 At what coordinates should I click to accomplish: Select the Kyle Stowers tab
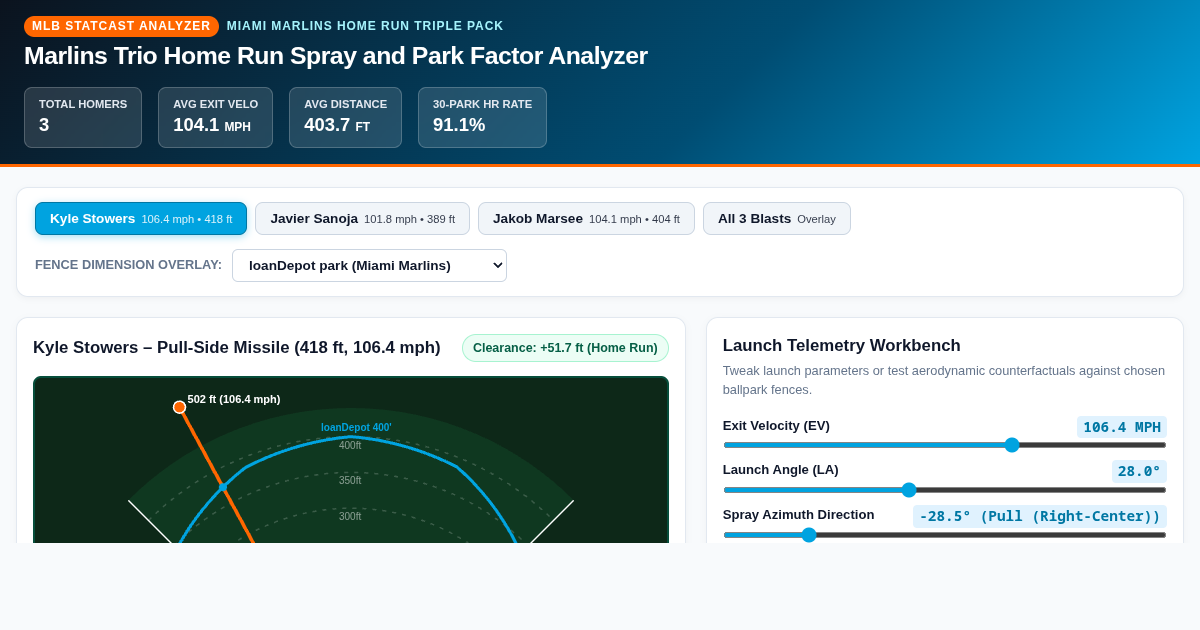pos(141,218)
